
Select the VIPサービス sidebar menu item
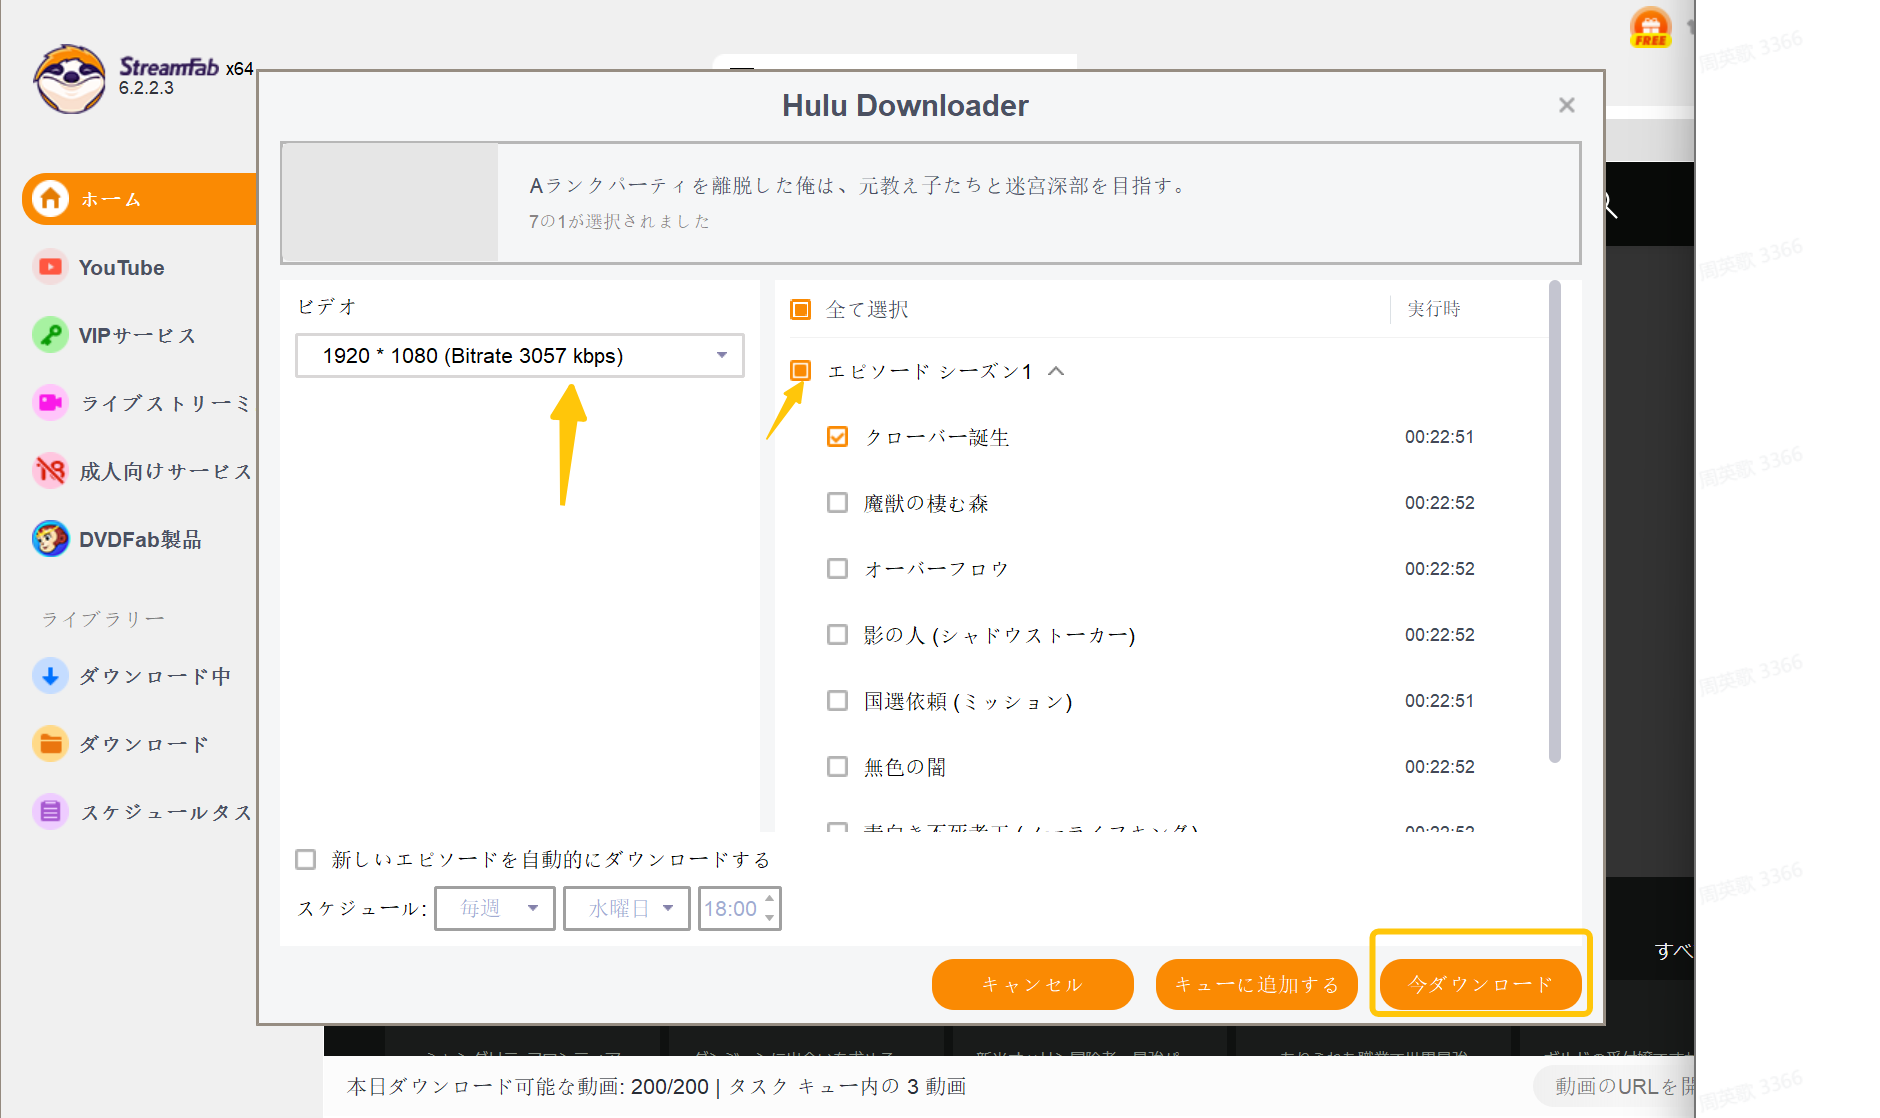(x=140, y=335)
